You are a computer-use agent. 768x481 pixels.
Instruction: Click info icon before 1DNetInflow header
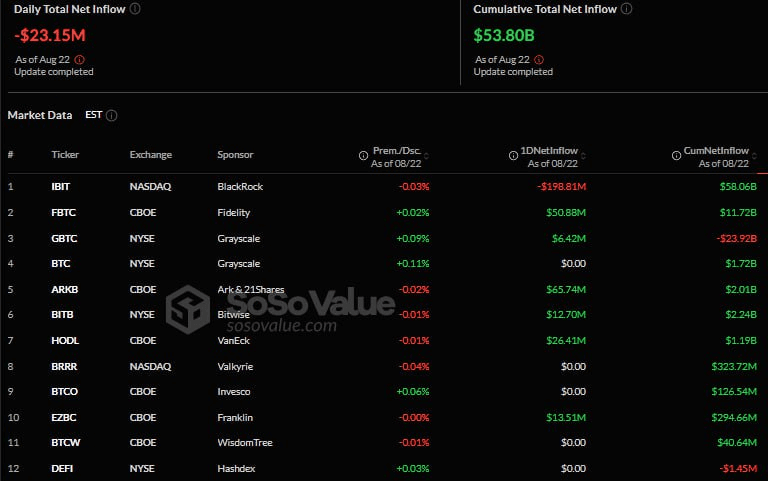[513, 156]
